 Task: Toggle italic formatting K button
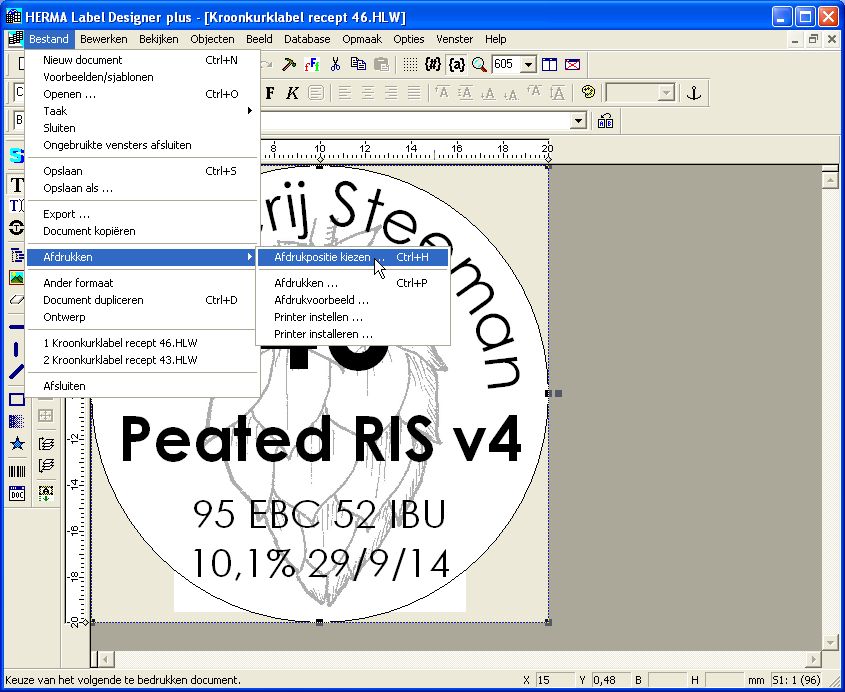(292, 93)
